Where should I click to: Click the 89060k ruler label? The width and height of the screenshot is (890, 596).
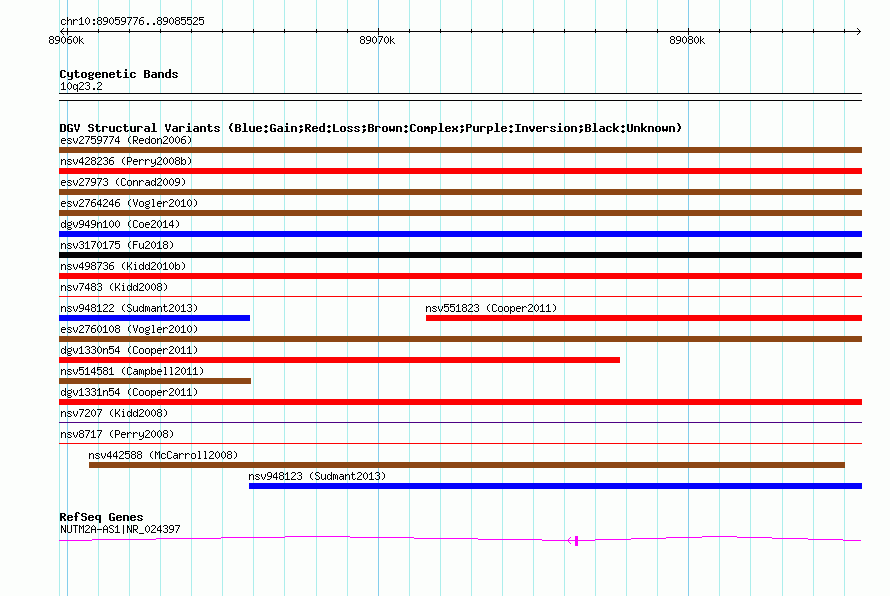[x=66, y=40]
